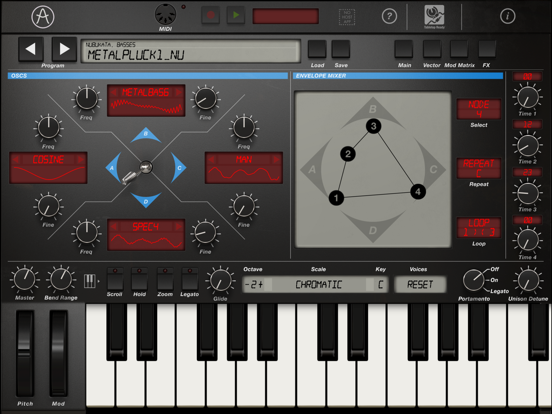This screenshot has width=552, height=414.
Task: Click the keyboard settings icon beside Bend Range
Action: pyautogui.click(x=90, y=281)
